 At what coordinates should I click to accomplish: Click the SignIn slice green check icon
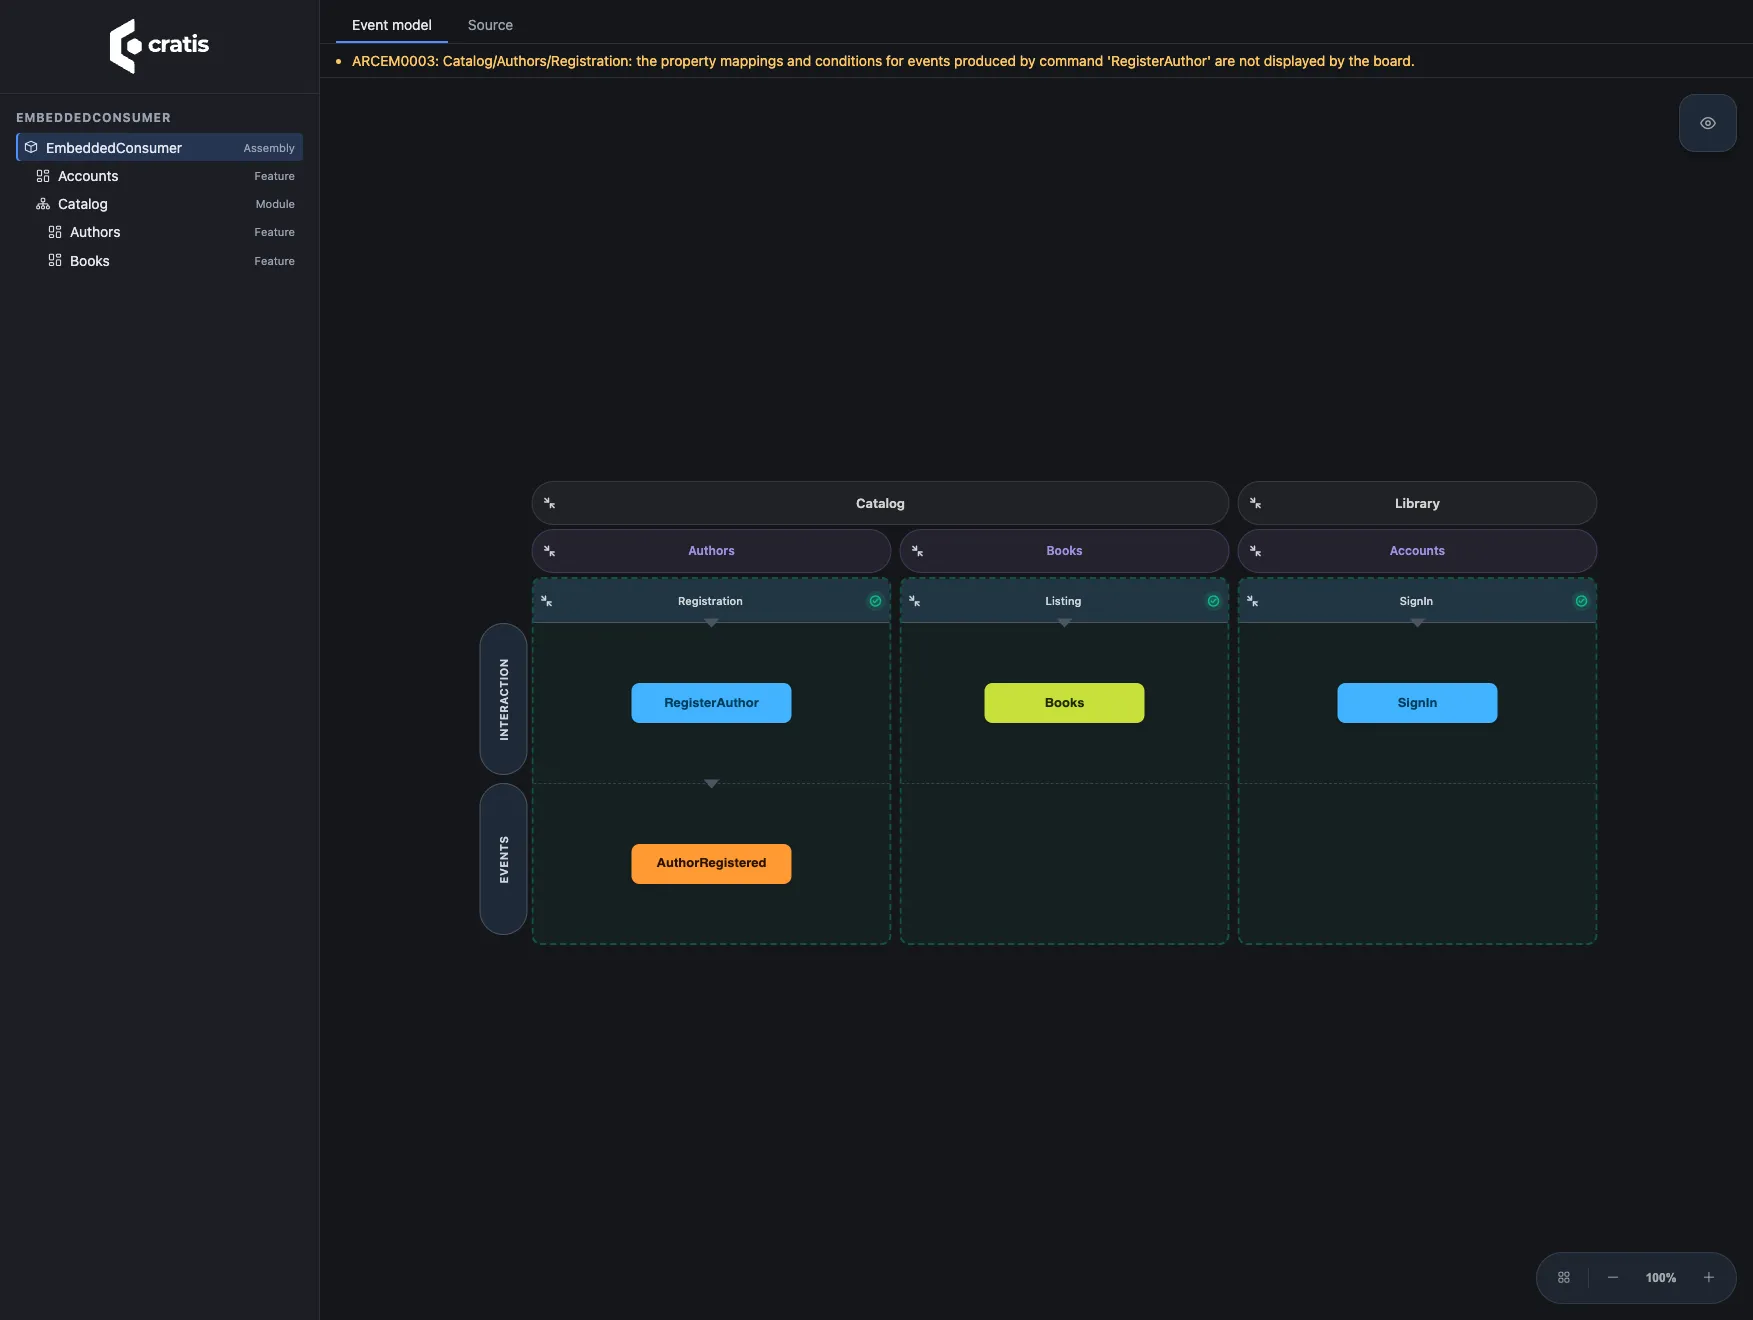[x=1581, y=601]
